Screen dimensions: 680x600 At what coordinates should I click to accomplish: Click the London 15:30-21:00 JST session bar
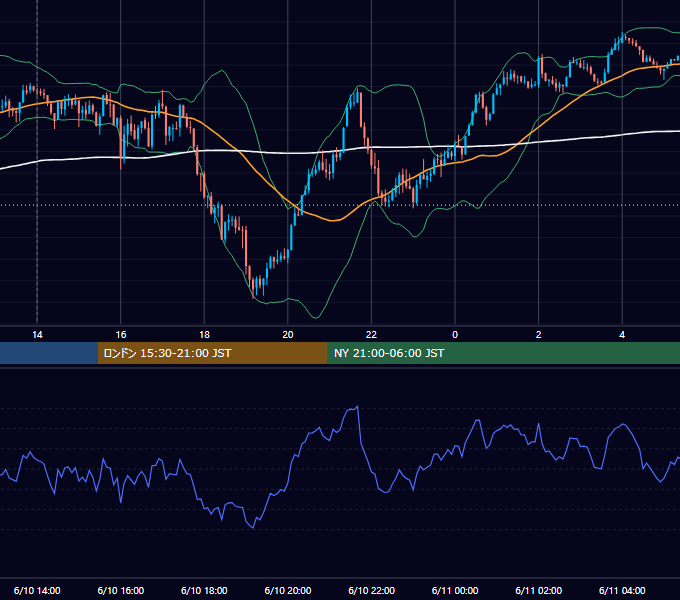click(x=212, y=353)
